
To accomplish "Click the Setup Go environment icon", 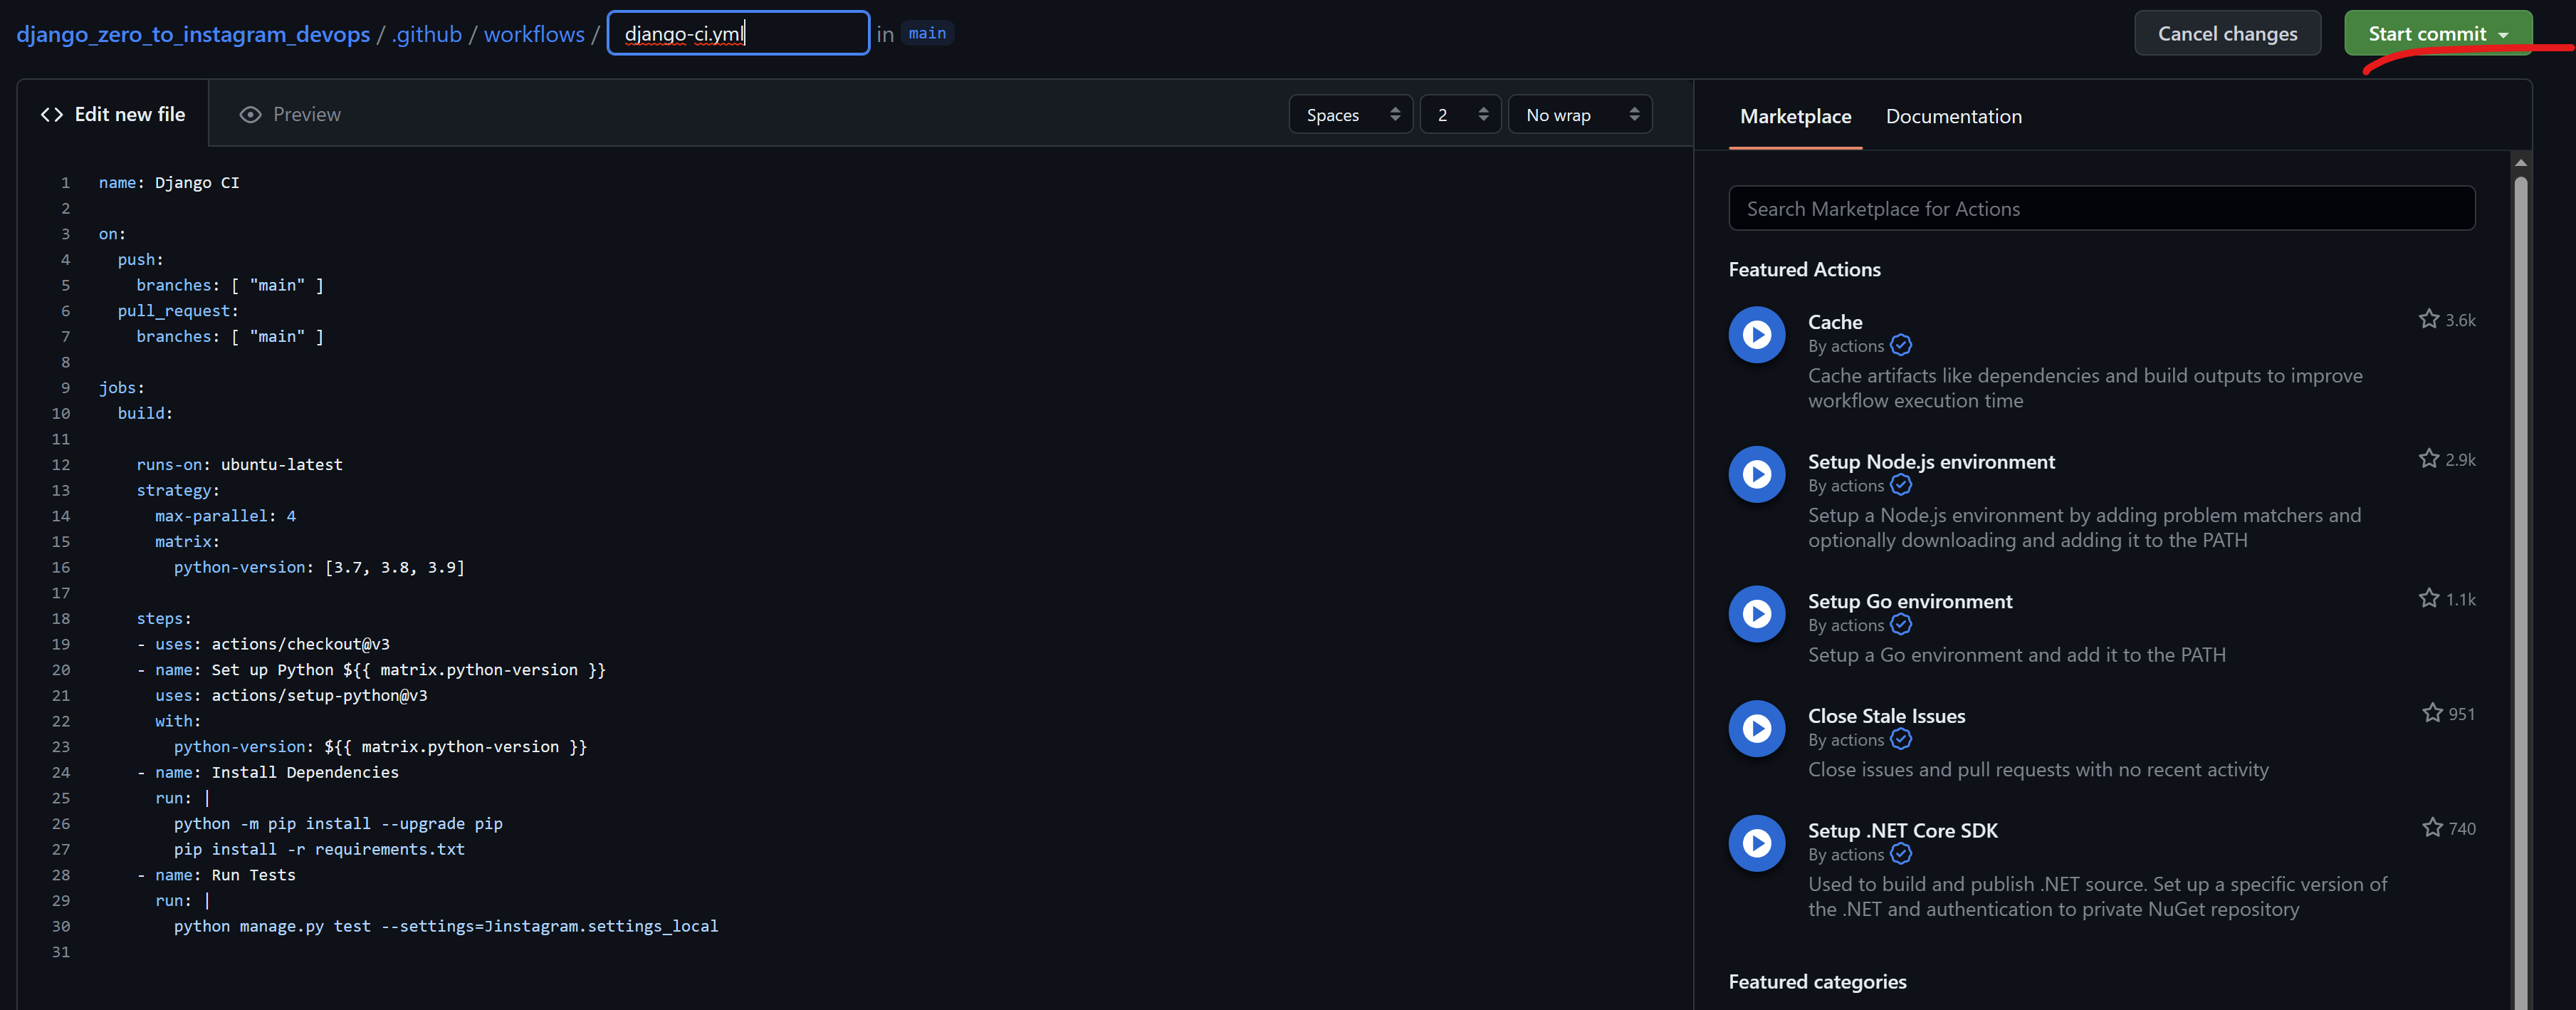I will [1756, 614].
